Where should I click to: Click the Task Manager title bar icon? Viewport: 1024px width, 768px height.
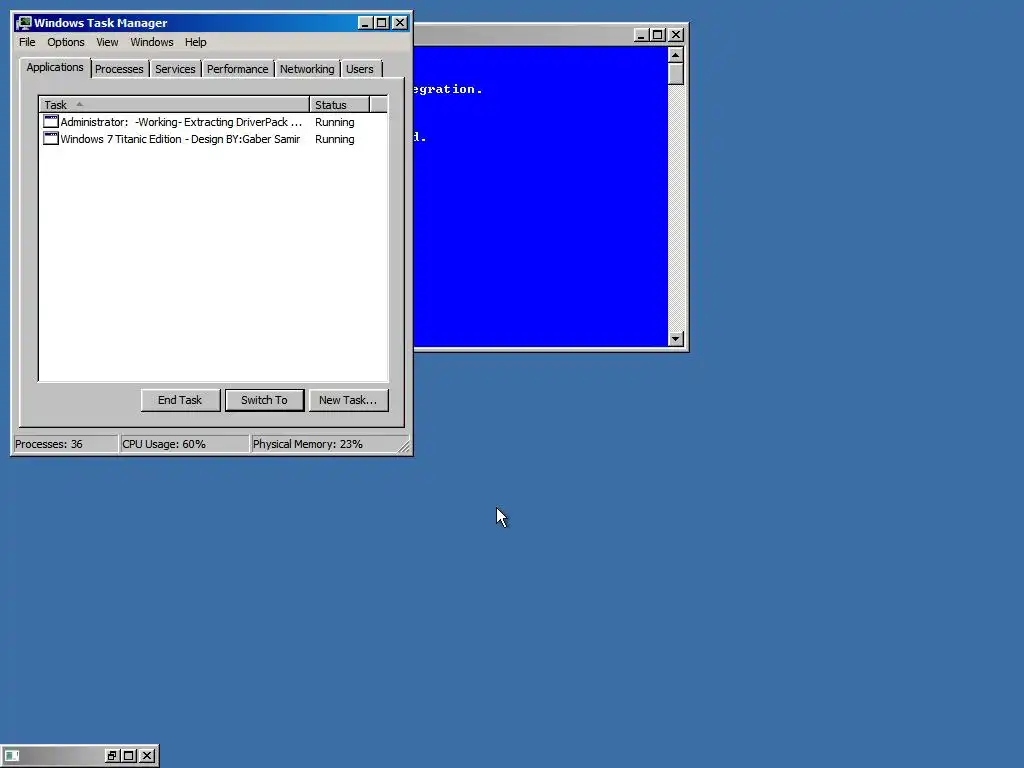[x=24, y=23]
